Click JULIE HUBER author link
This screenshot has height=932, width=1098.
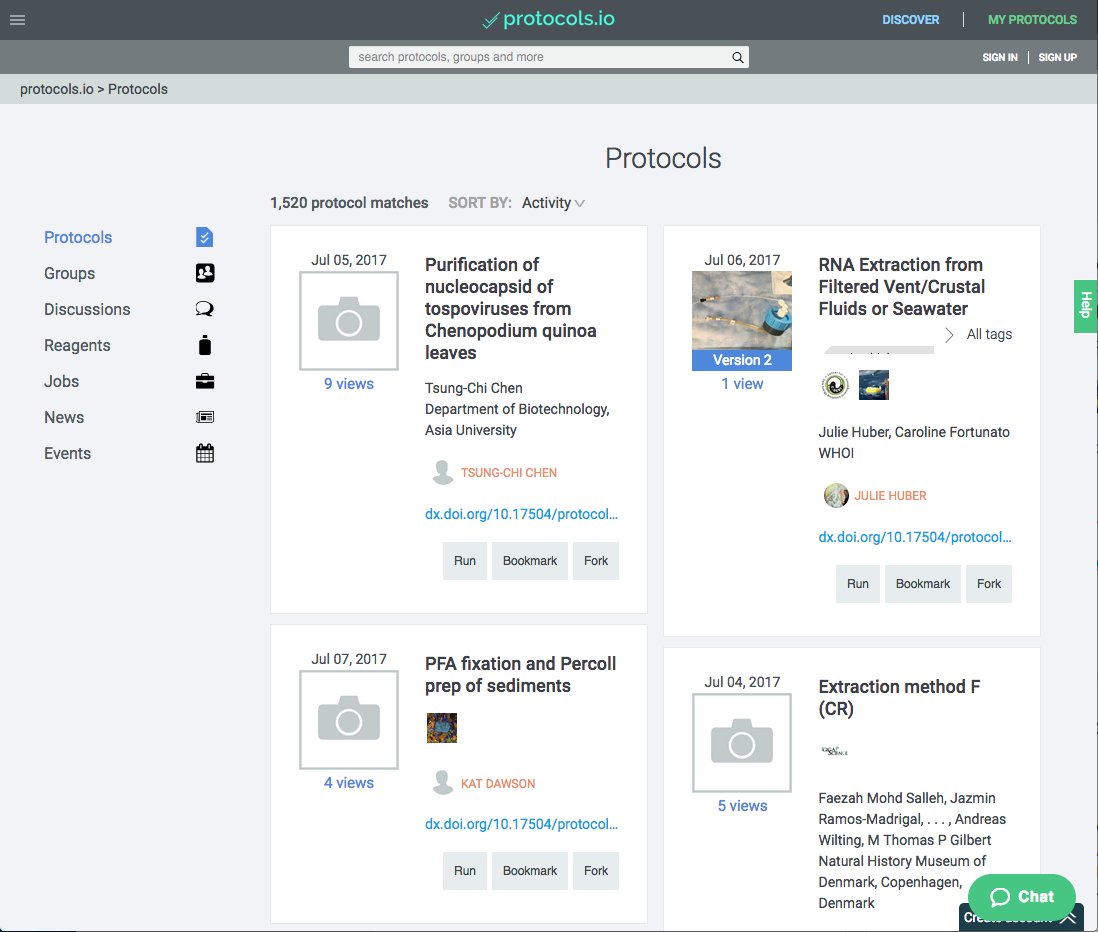tap(890, 496)
